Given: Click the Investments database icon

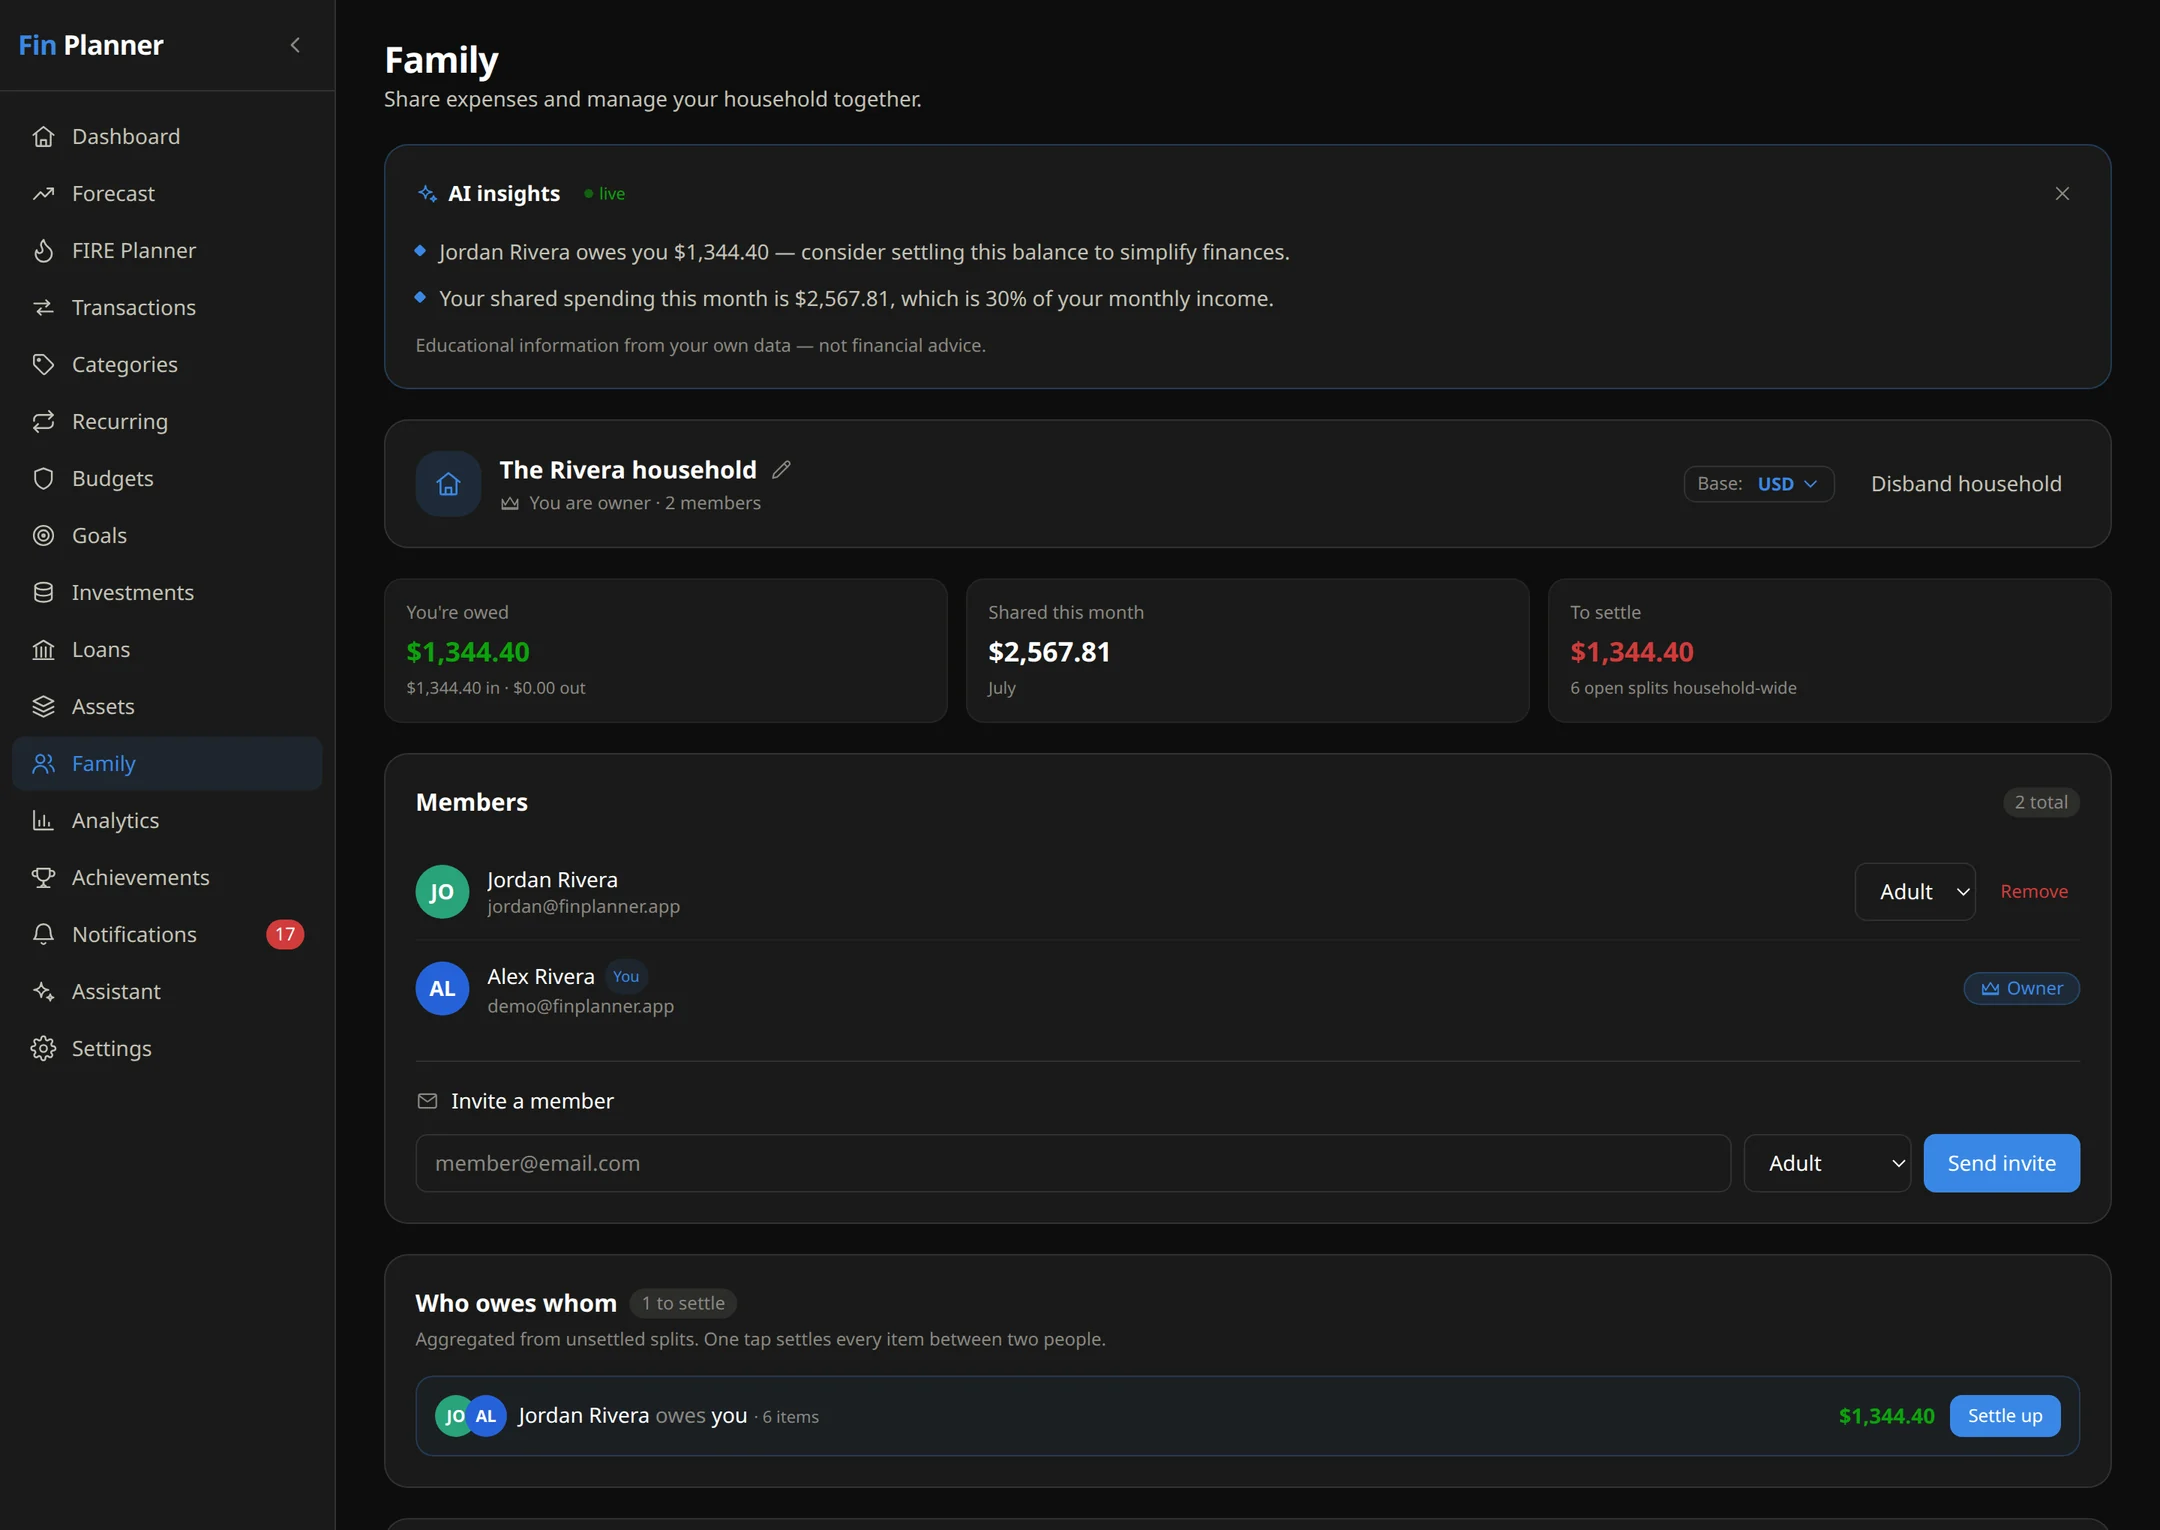Looking at the screenshot, I should coord(43,592).
